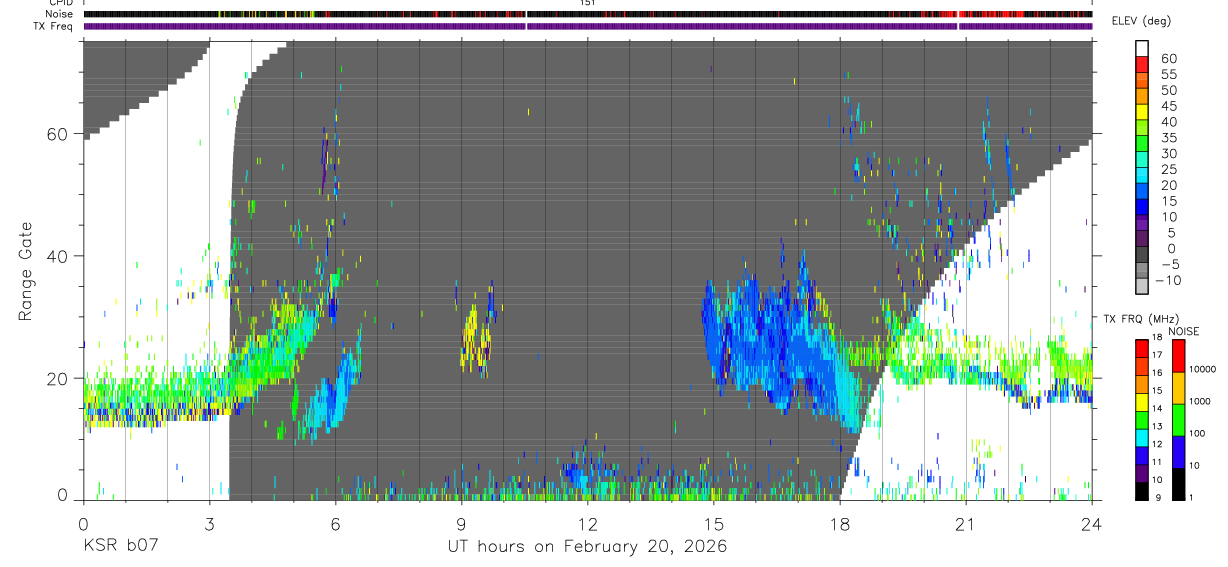Image resolution: width=1228 pixels, height=567 pixels.
Task: Click the '9' hour tick label on x-axis
Action: pos(461,524)
